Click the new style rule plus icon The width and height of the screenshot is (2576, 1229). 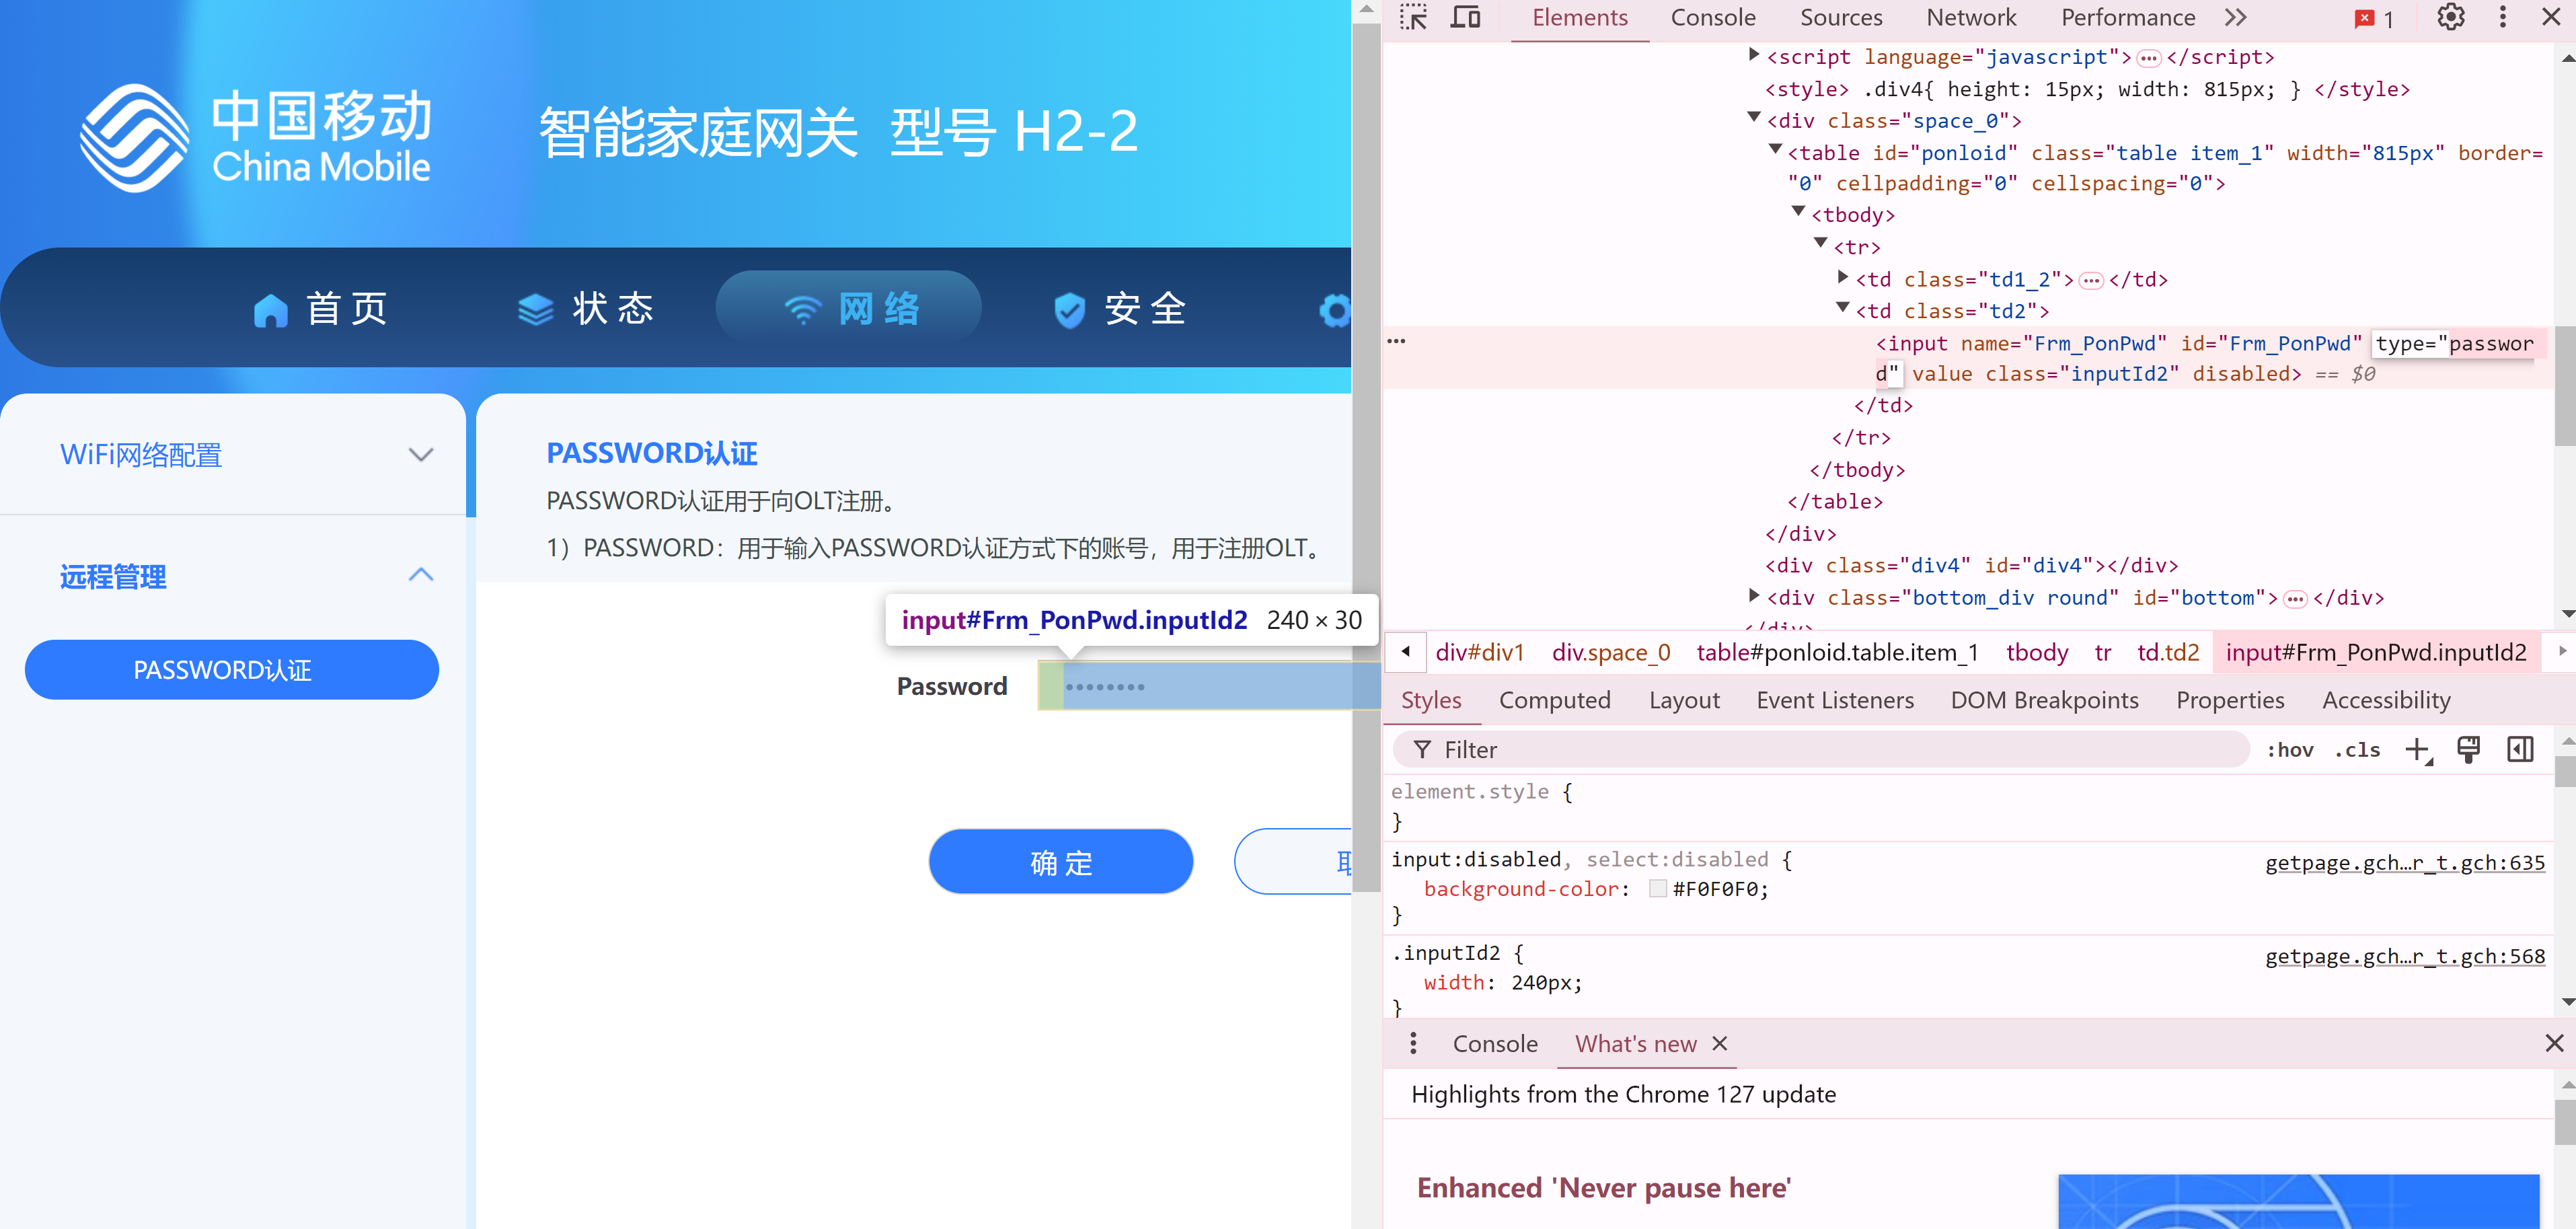(x=2417, y=750)
